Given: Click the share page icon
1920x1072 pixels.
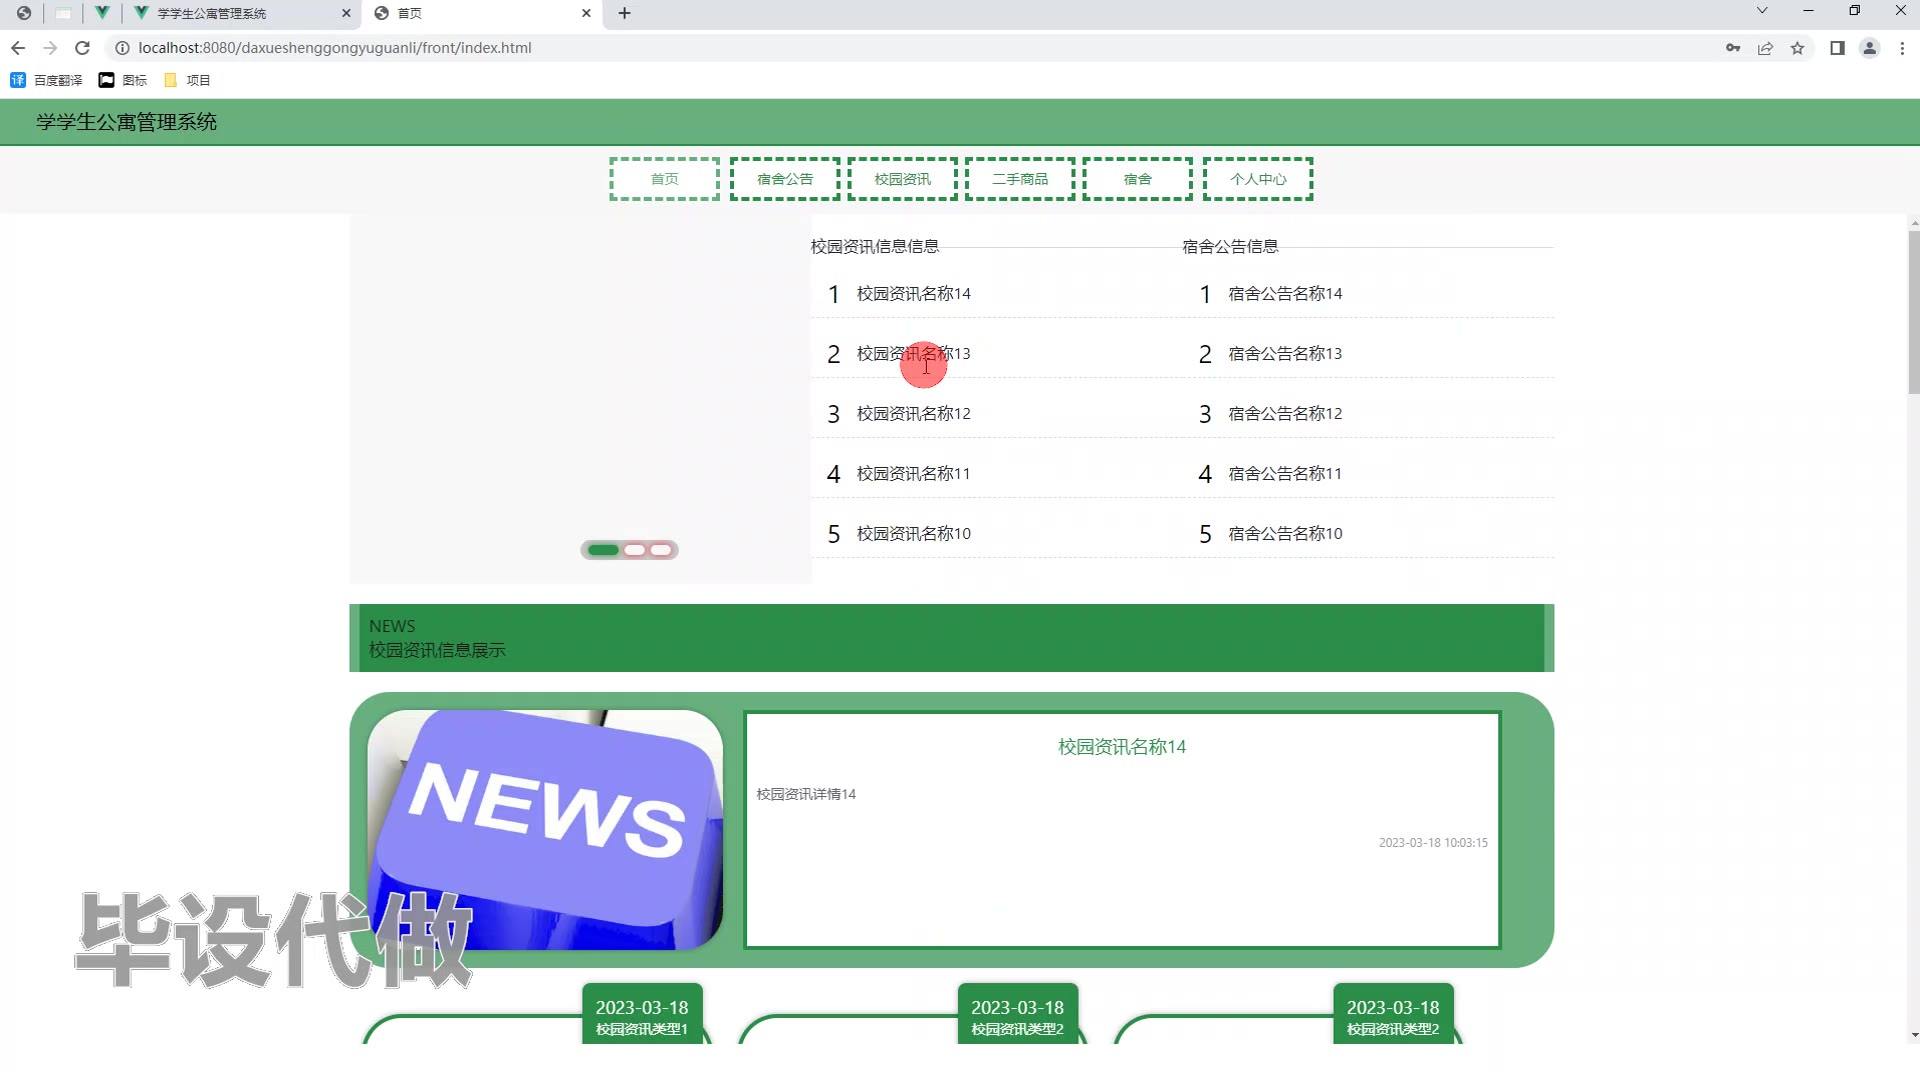Looking at the screenshot, I should (1766, 48).
